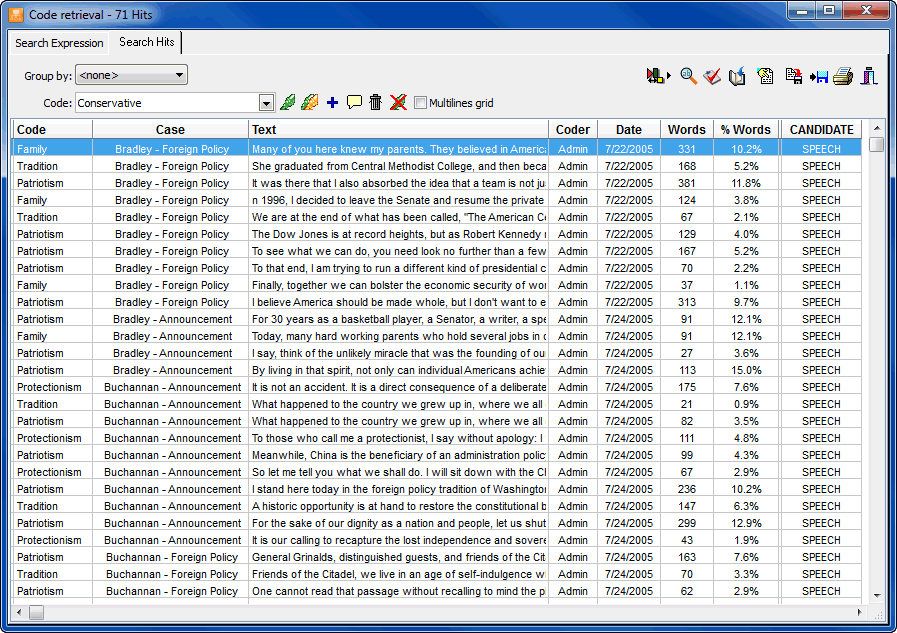Select the row 'By living in that spirit'

(436, 370)
